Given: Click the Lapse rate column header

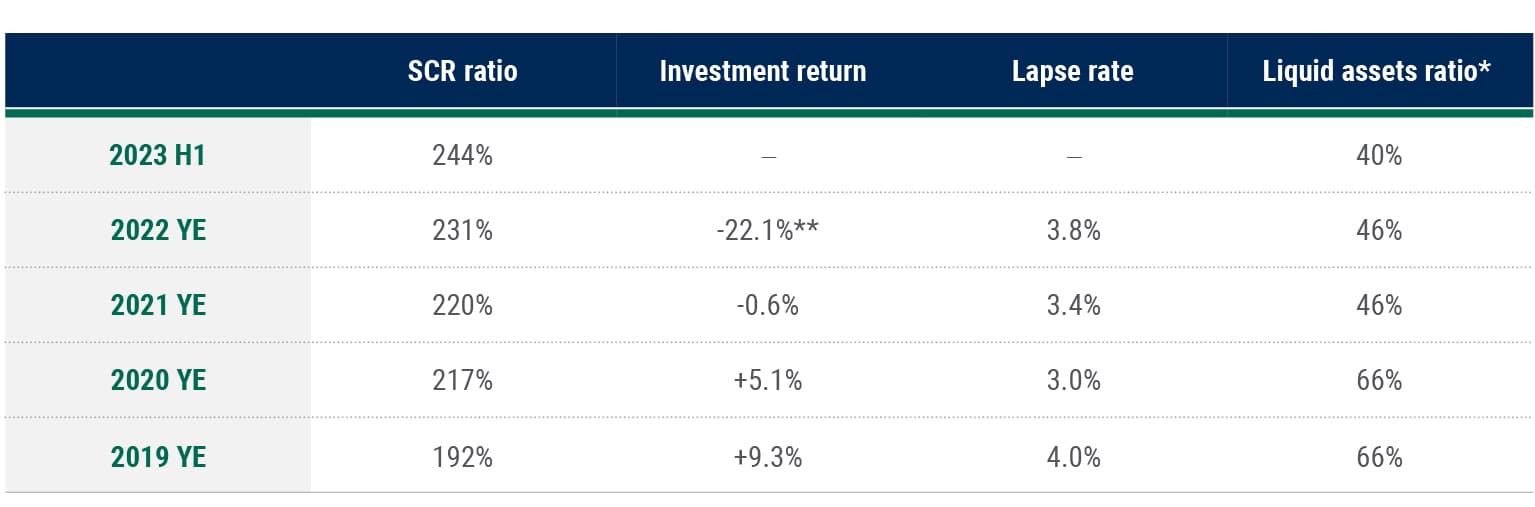Looking at the screenshot, I should click(x=1072, y=72).
